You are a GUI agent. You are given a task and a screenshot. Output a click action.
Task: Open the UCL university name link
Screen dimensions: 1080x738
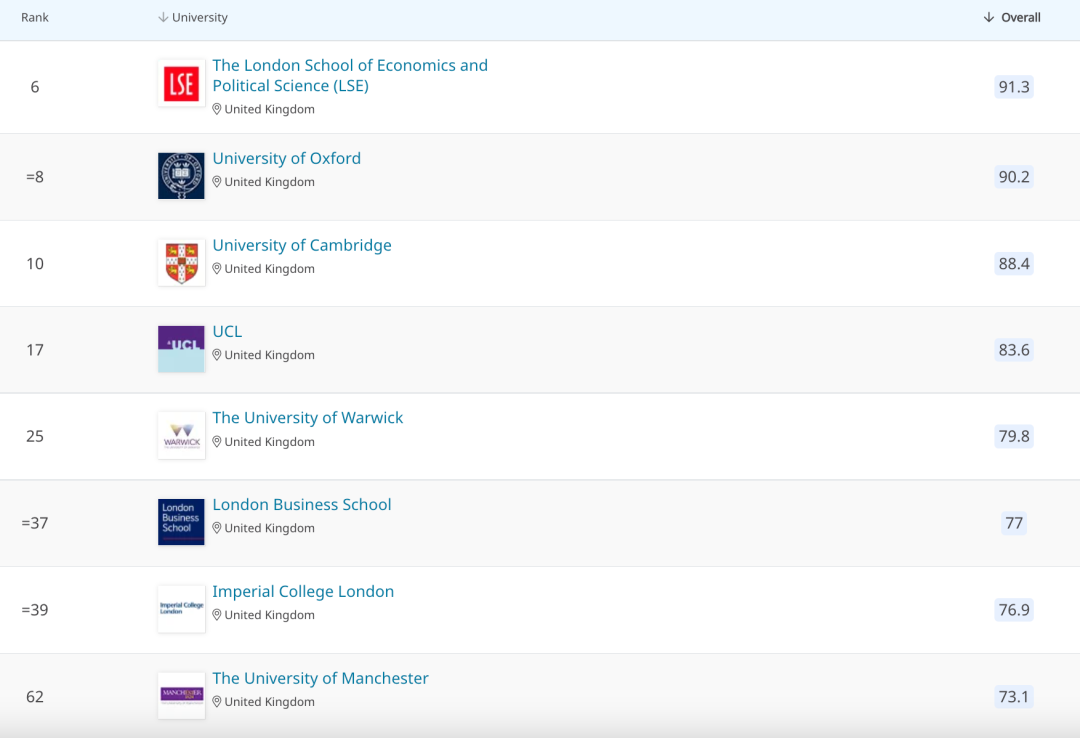pyautogui.click(x=227, y=331)
